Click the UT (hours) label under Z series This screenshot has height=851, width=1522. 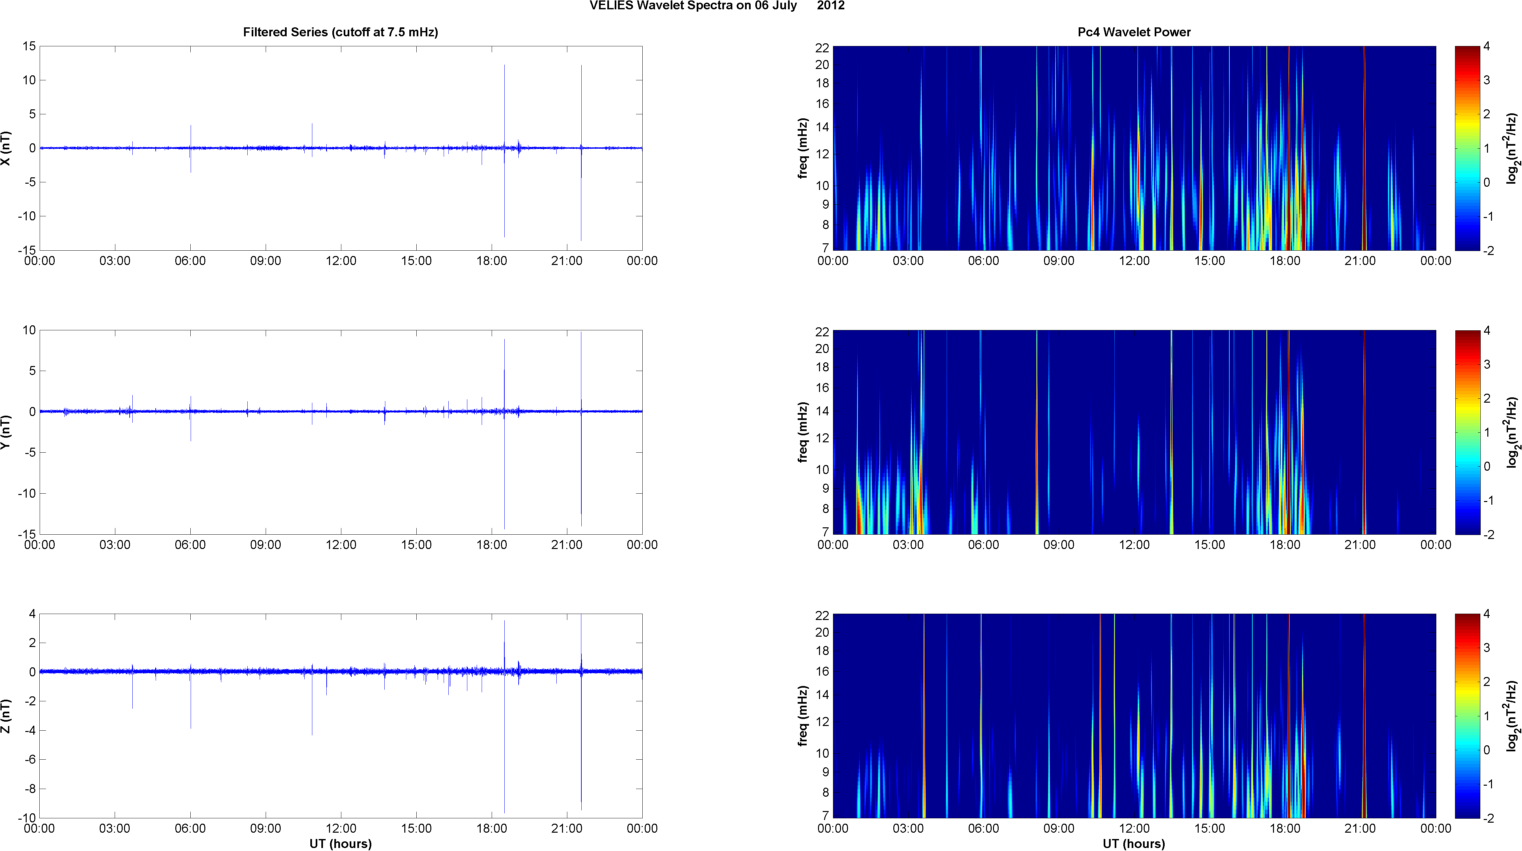[x=340, y=844]
